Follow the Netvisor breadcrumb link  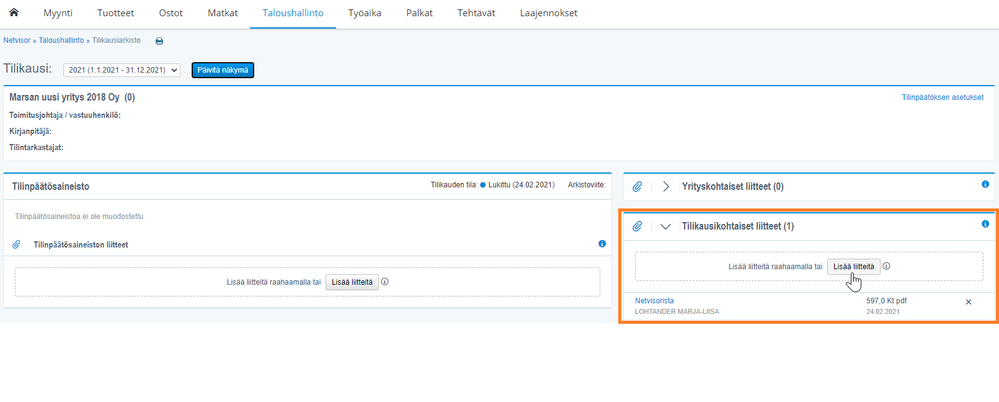tap(16, 40)
